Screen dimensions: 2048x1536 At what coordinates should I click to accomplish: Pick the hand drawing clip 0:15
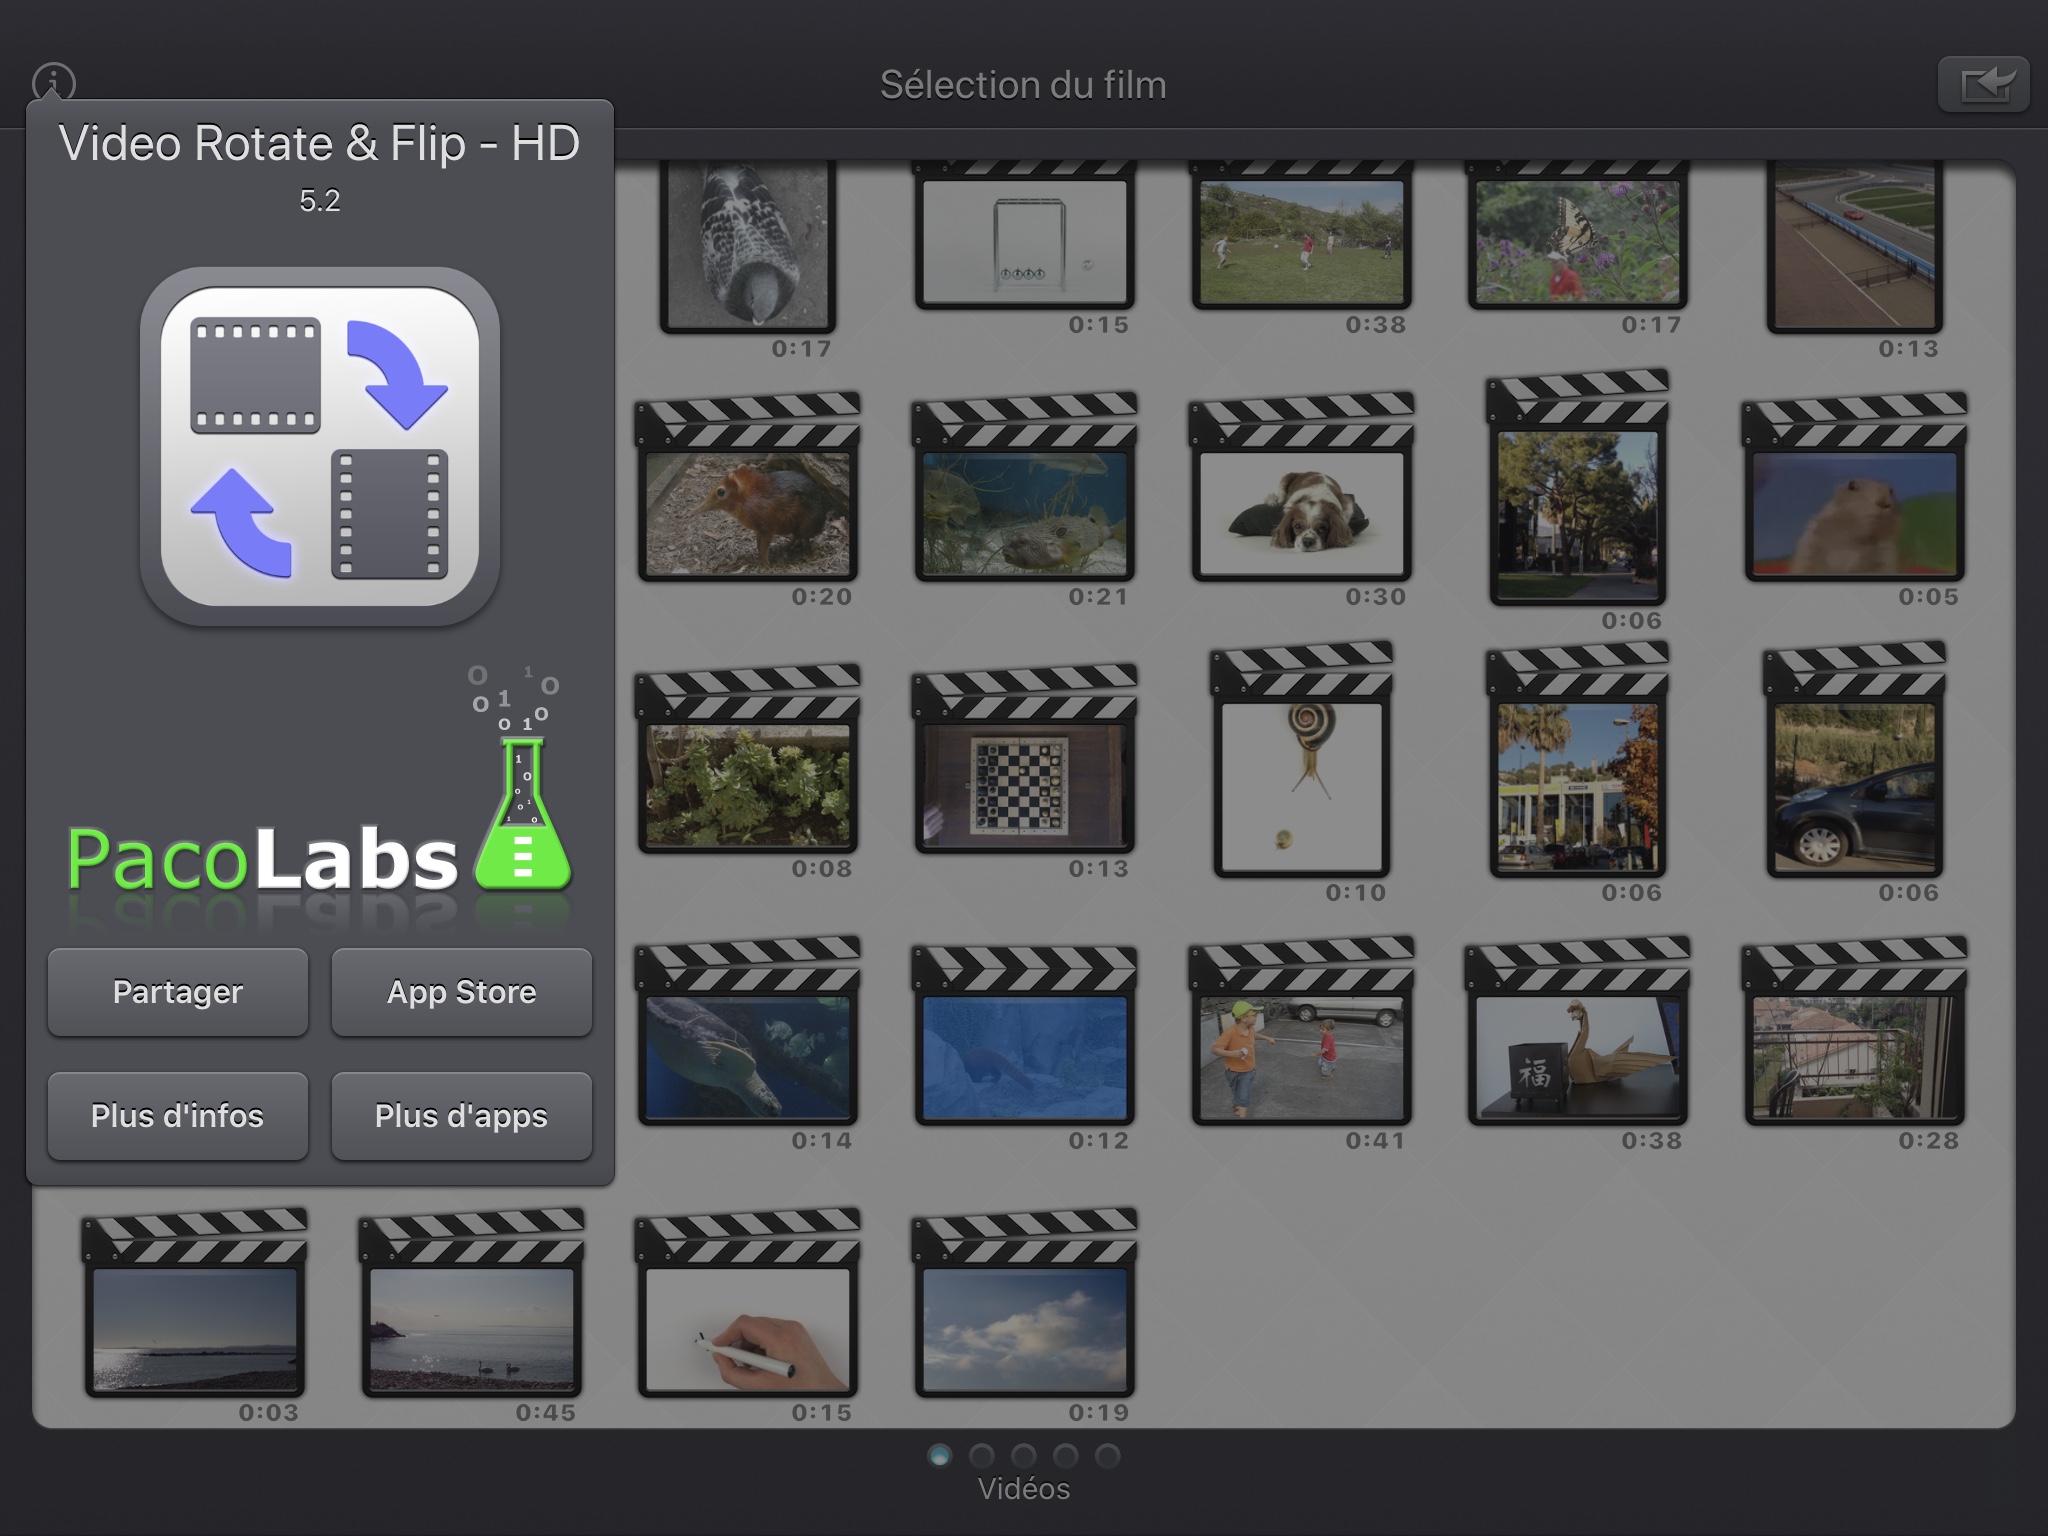[747, 1330]
